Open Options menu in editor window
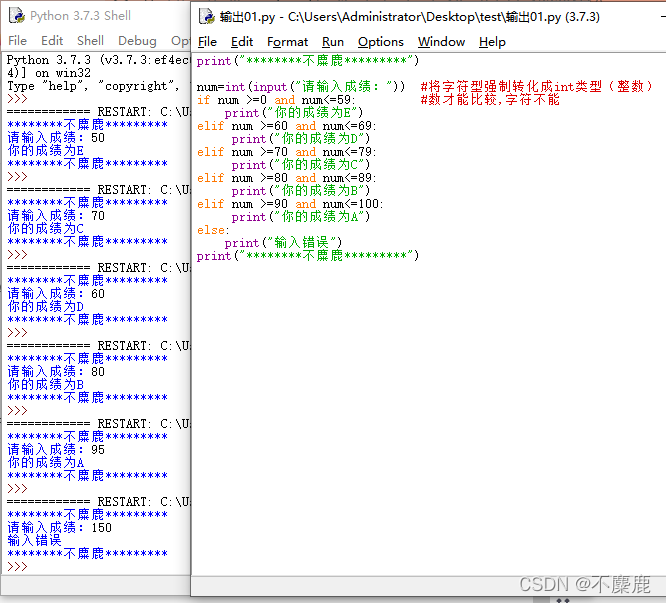The width and height of the screenshot is (666, 603). [381, 42]
